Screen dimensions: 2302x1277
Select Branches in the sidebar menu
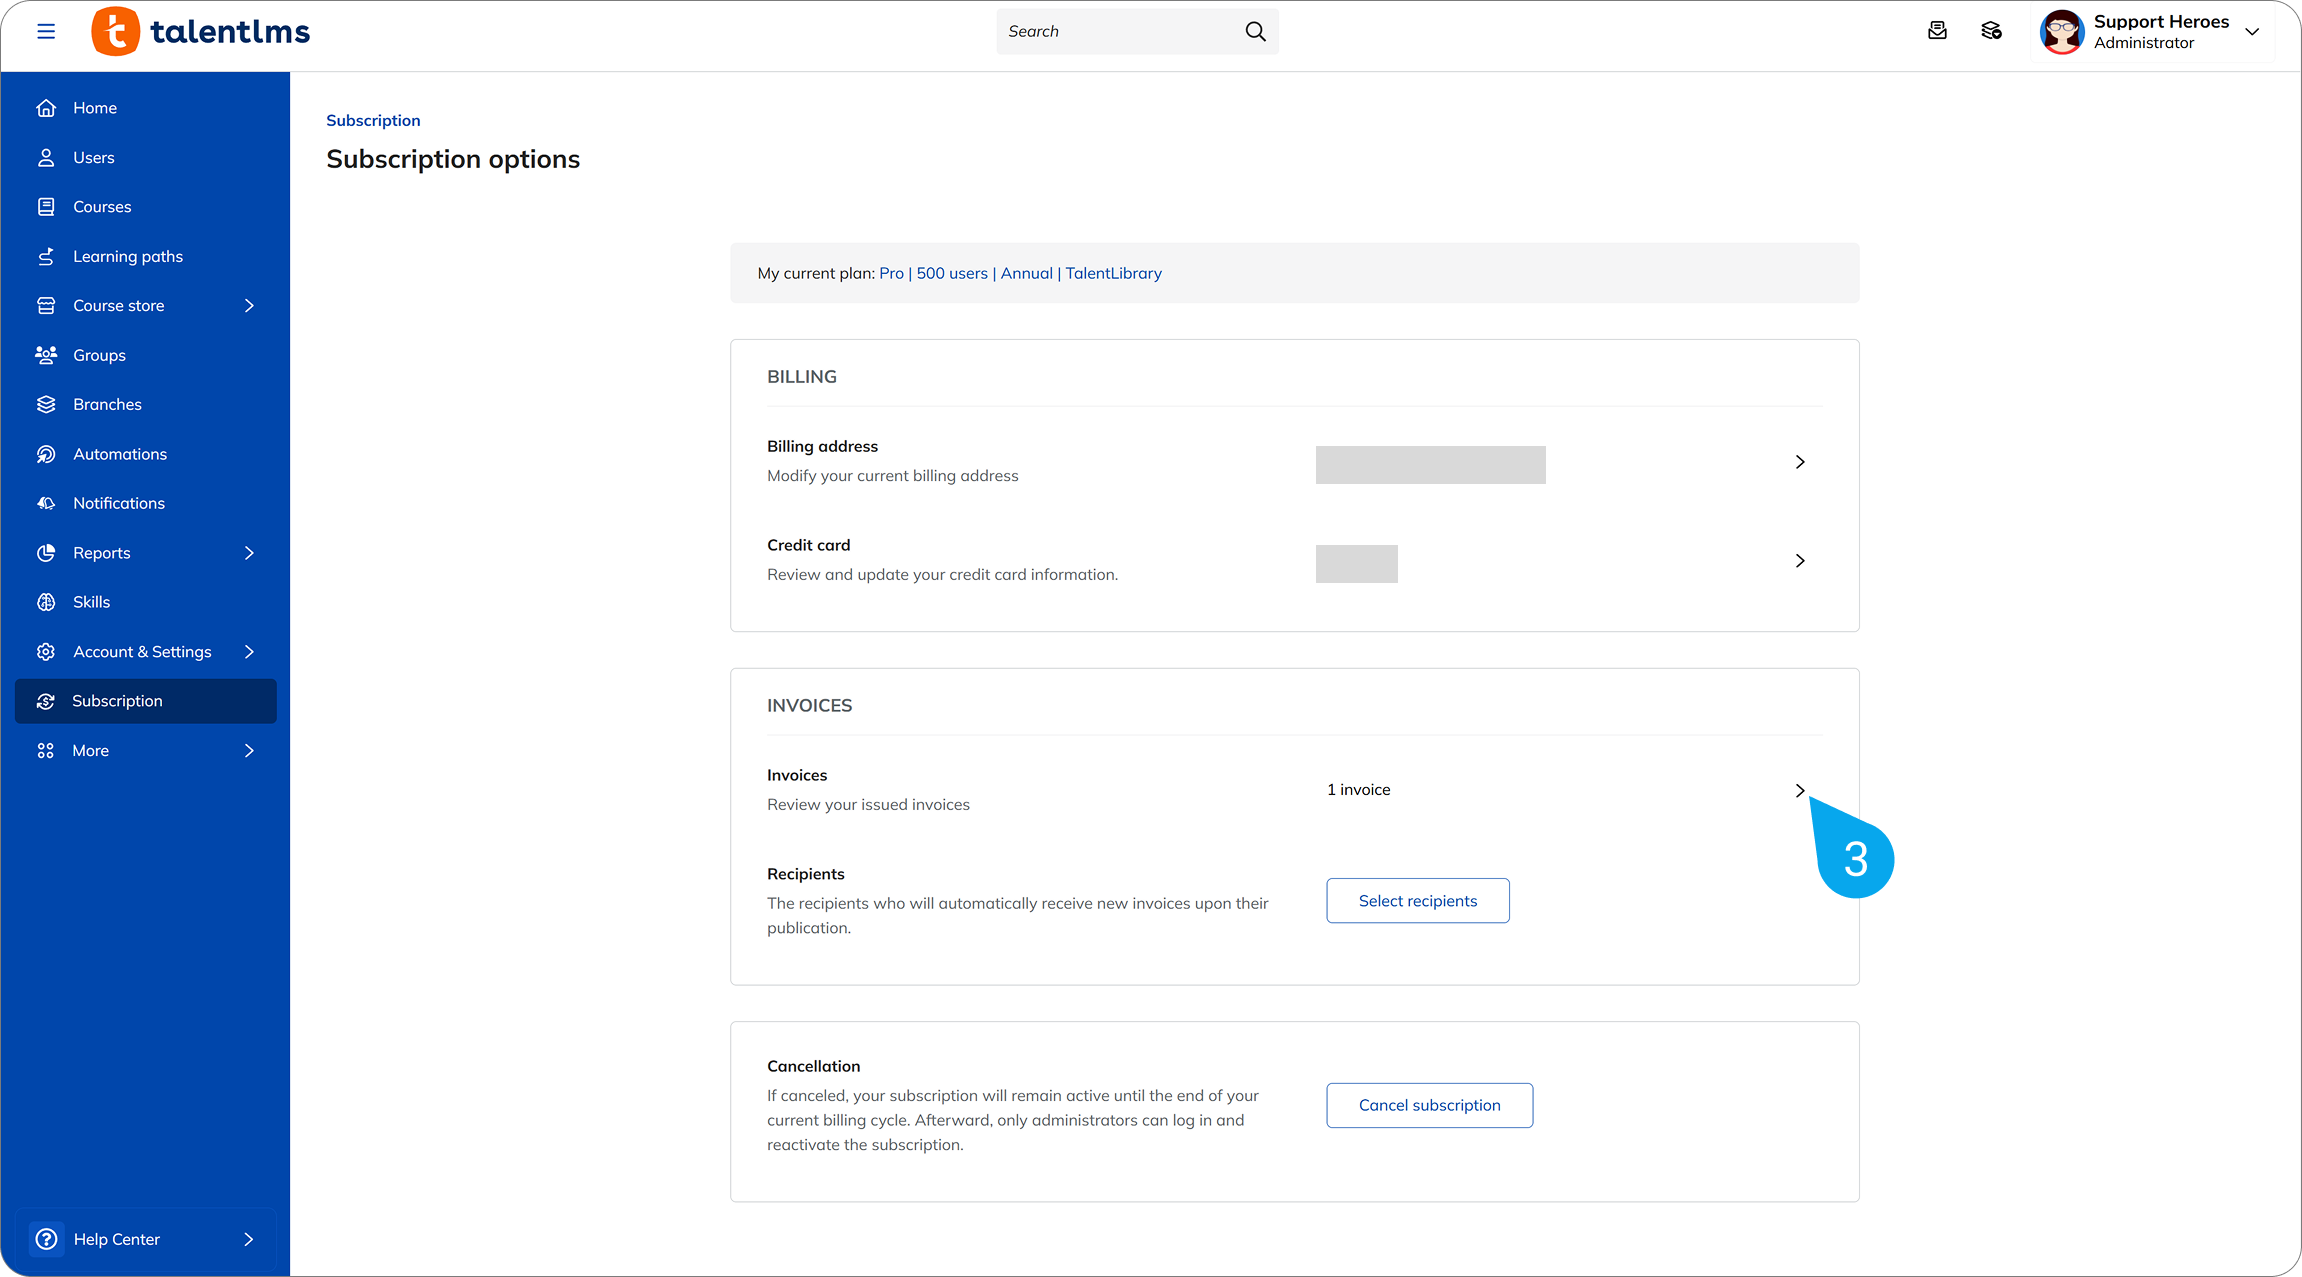[x=107, y=404]
